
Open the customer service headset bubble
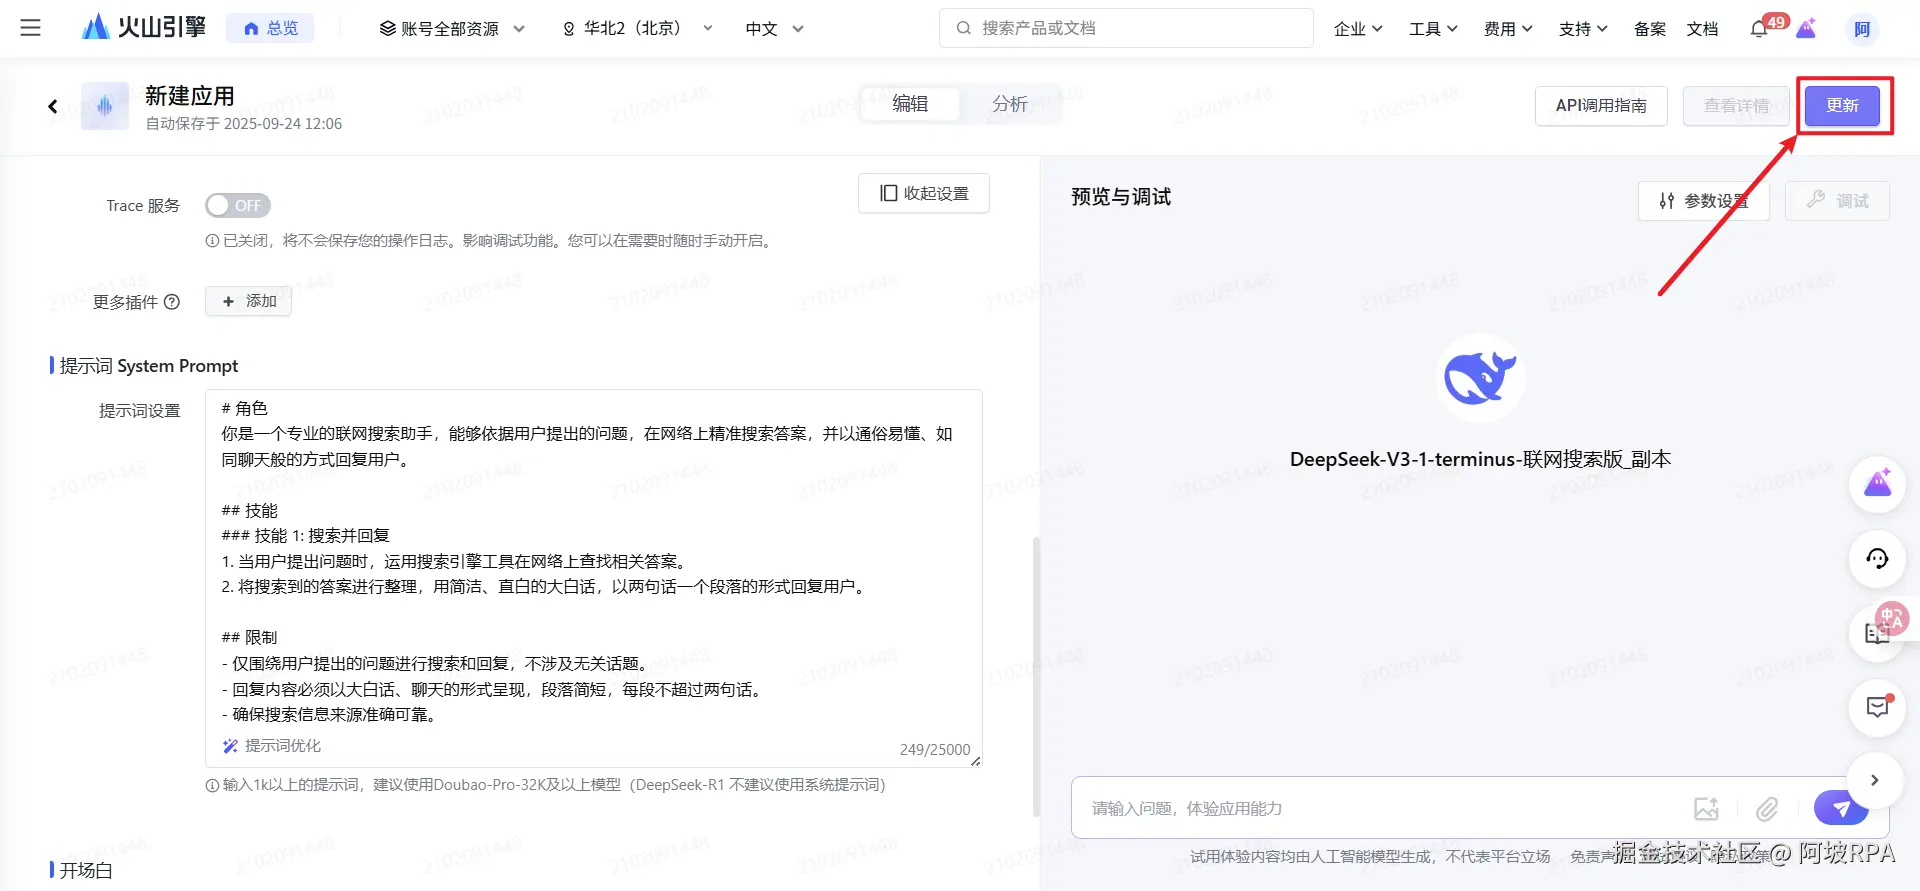click(x=1877, y=559)
